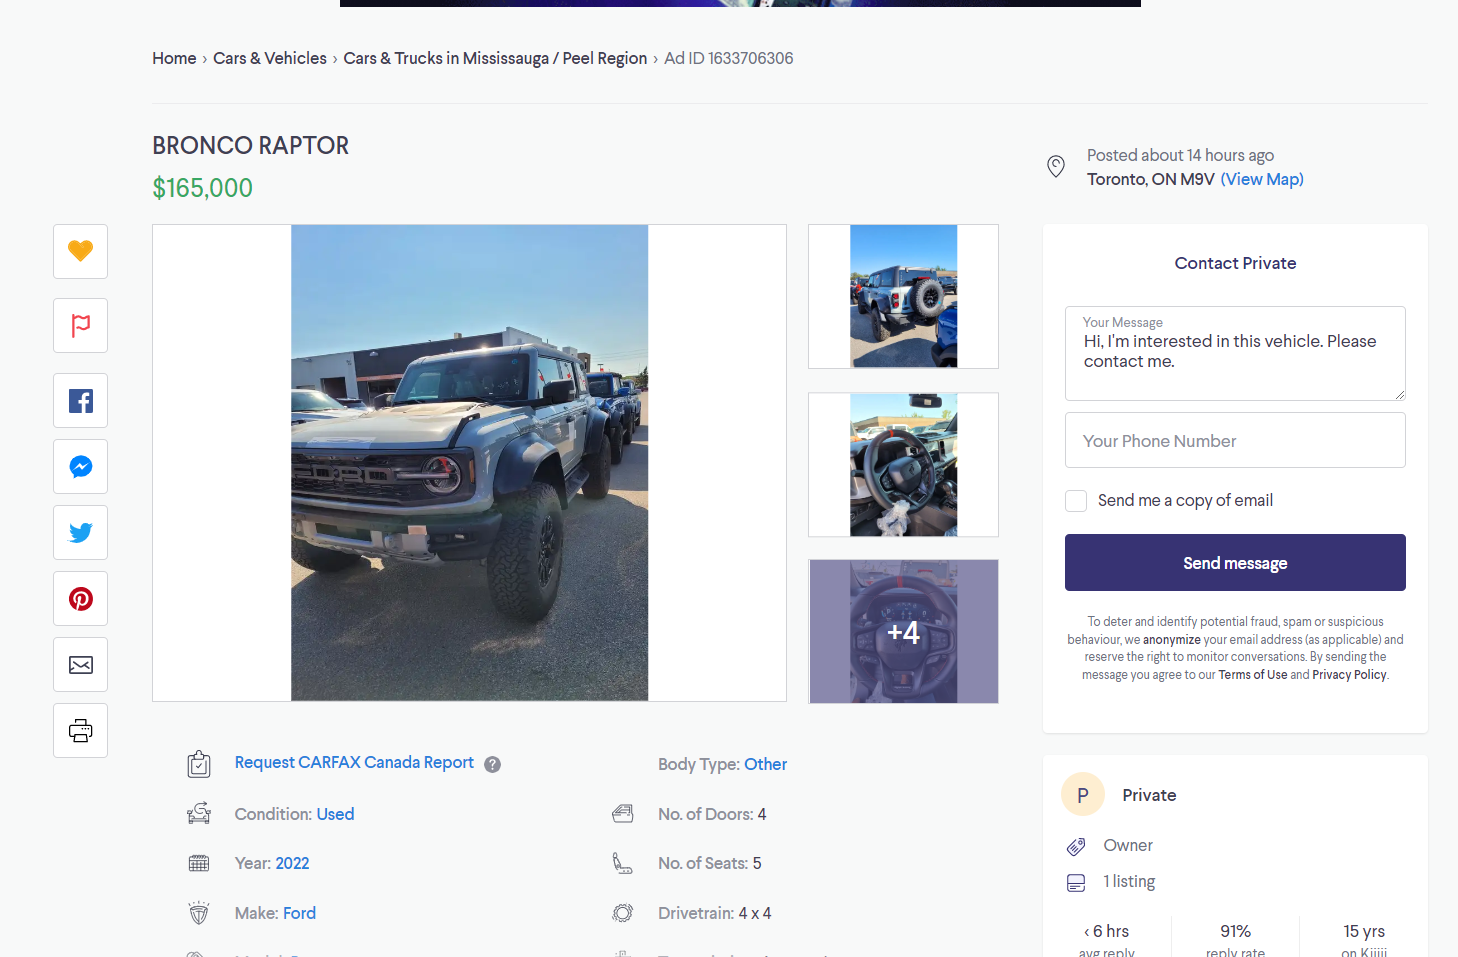Open the Used condition link

point(335,814)
